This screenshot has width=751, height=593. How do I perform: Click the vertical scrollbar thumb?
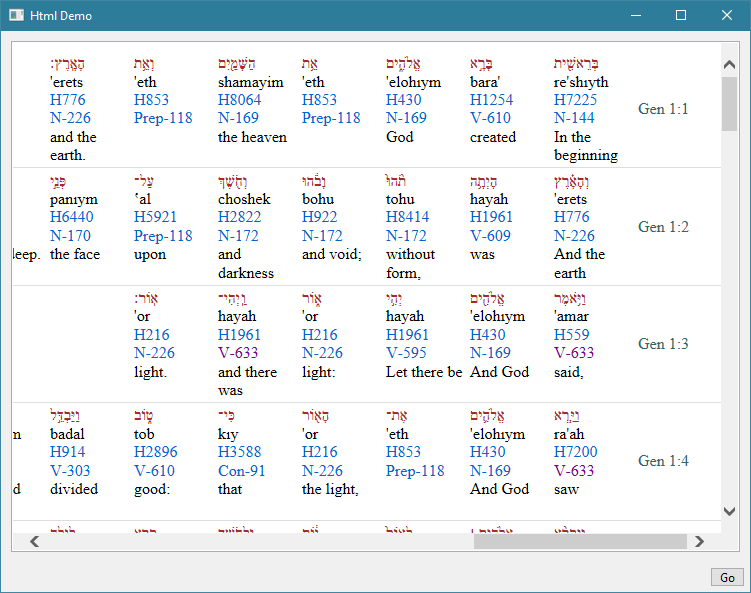(x=729, y=103)
